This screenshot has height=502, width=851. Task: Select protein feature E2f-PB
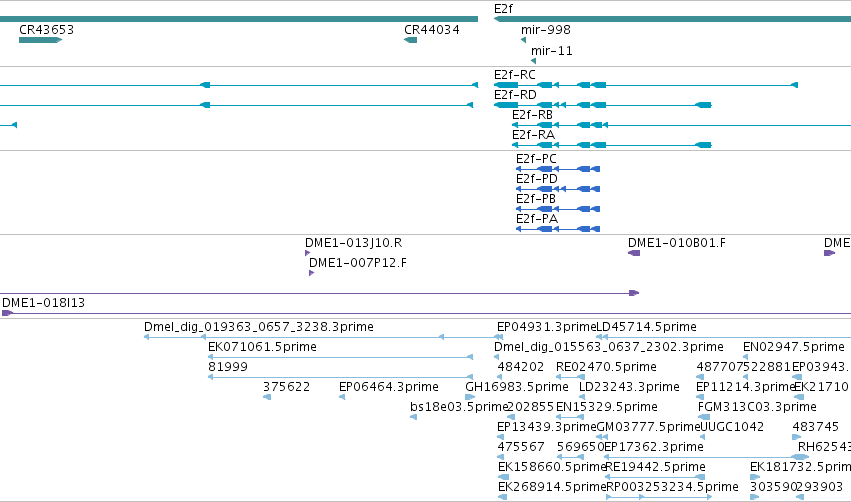(558, 209)
